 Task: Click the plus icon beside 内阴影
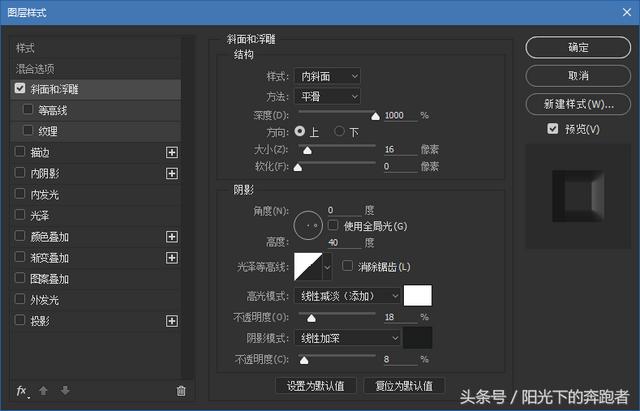pos(172,173)
